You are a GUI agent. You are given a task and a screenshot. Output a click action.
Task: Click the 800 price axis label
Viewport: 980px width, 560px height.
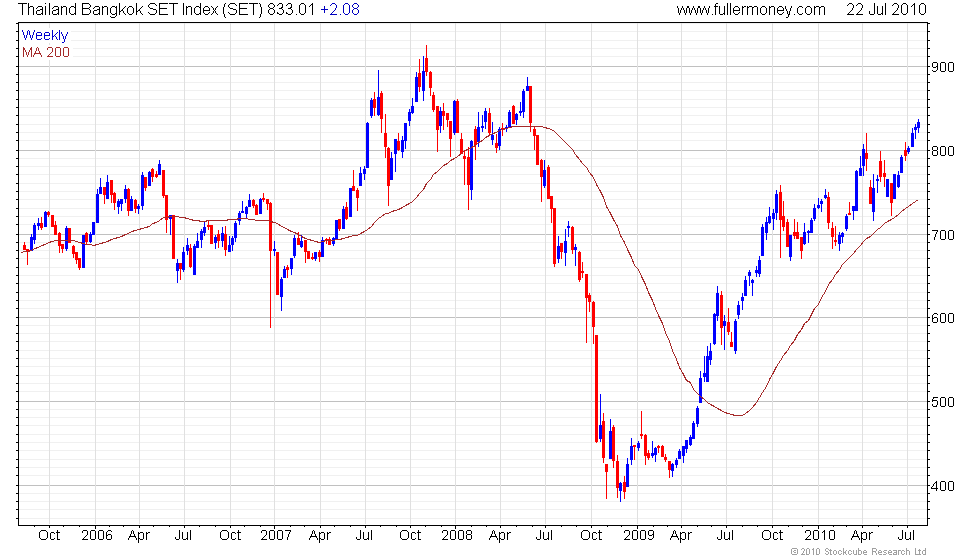click(942, 151)
